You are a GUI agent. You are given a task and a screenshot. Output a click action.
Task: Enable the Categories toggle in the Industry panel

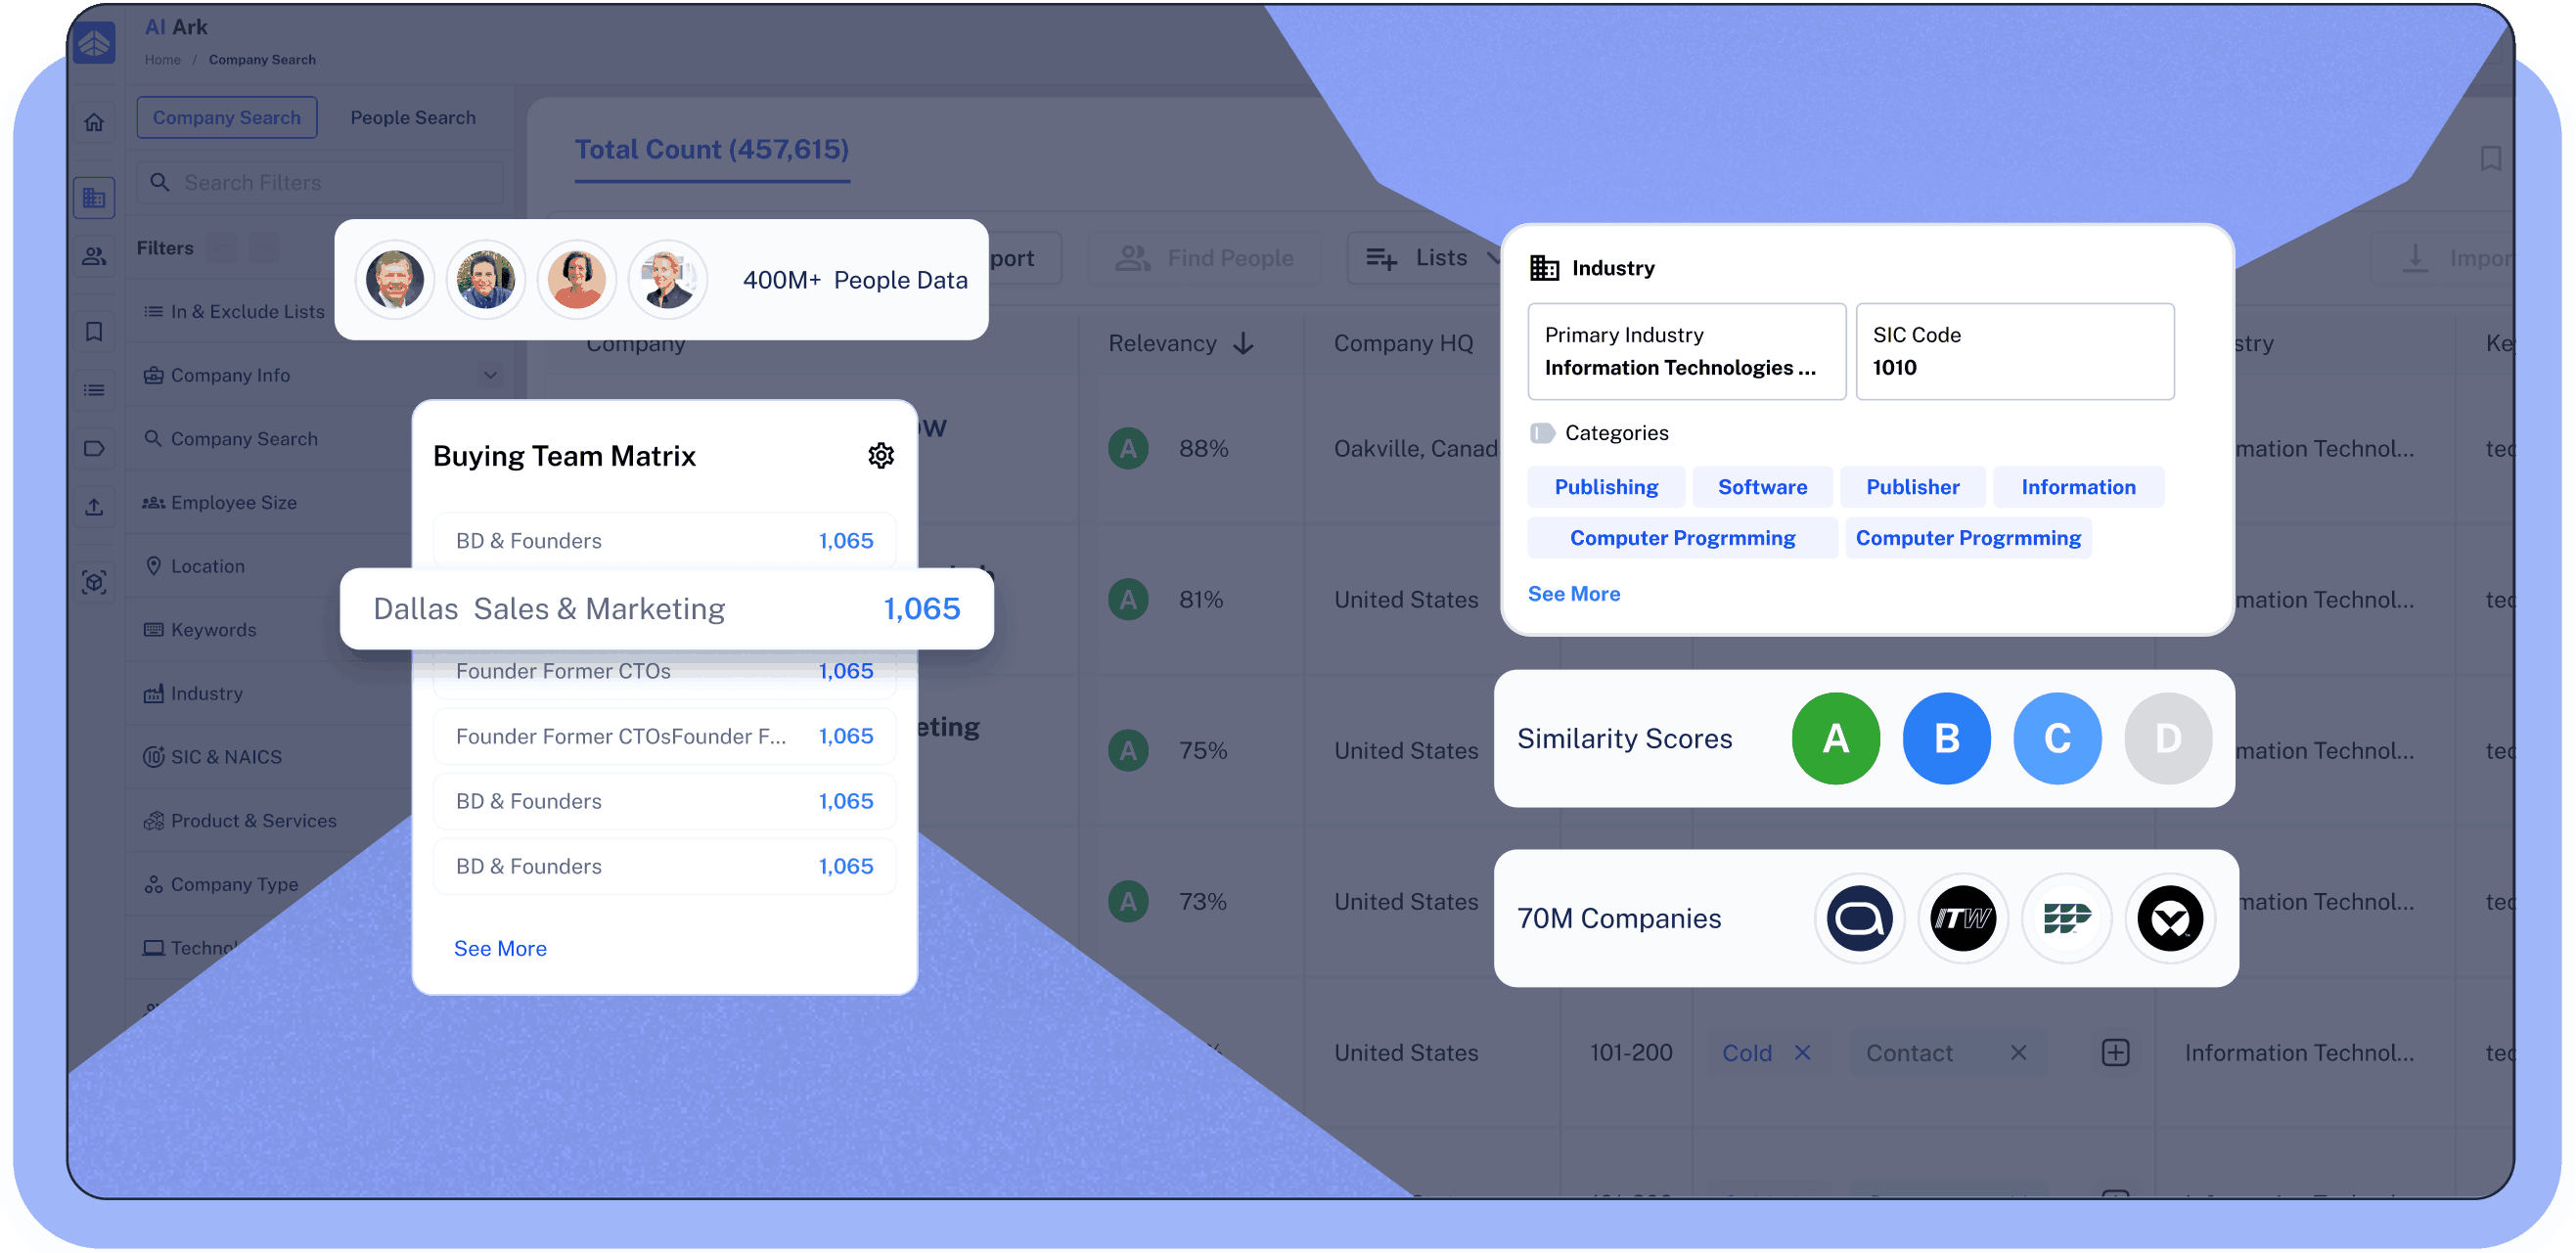click(1541, 433)
